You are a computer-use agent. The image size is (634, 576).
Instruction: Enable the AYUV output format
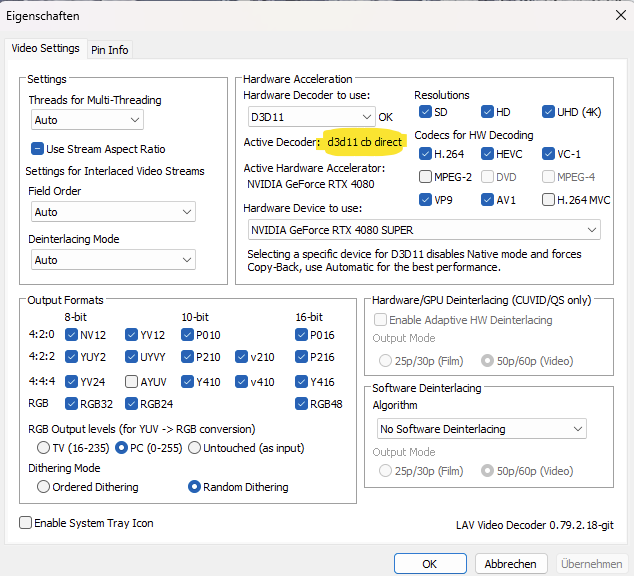pyautogui.click(x=131, y=382)
